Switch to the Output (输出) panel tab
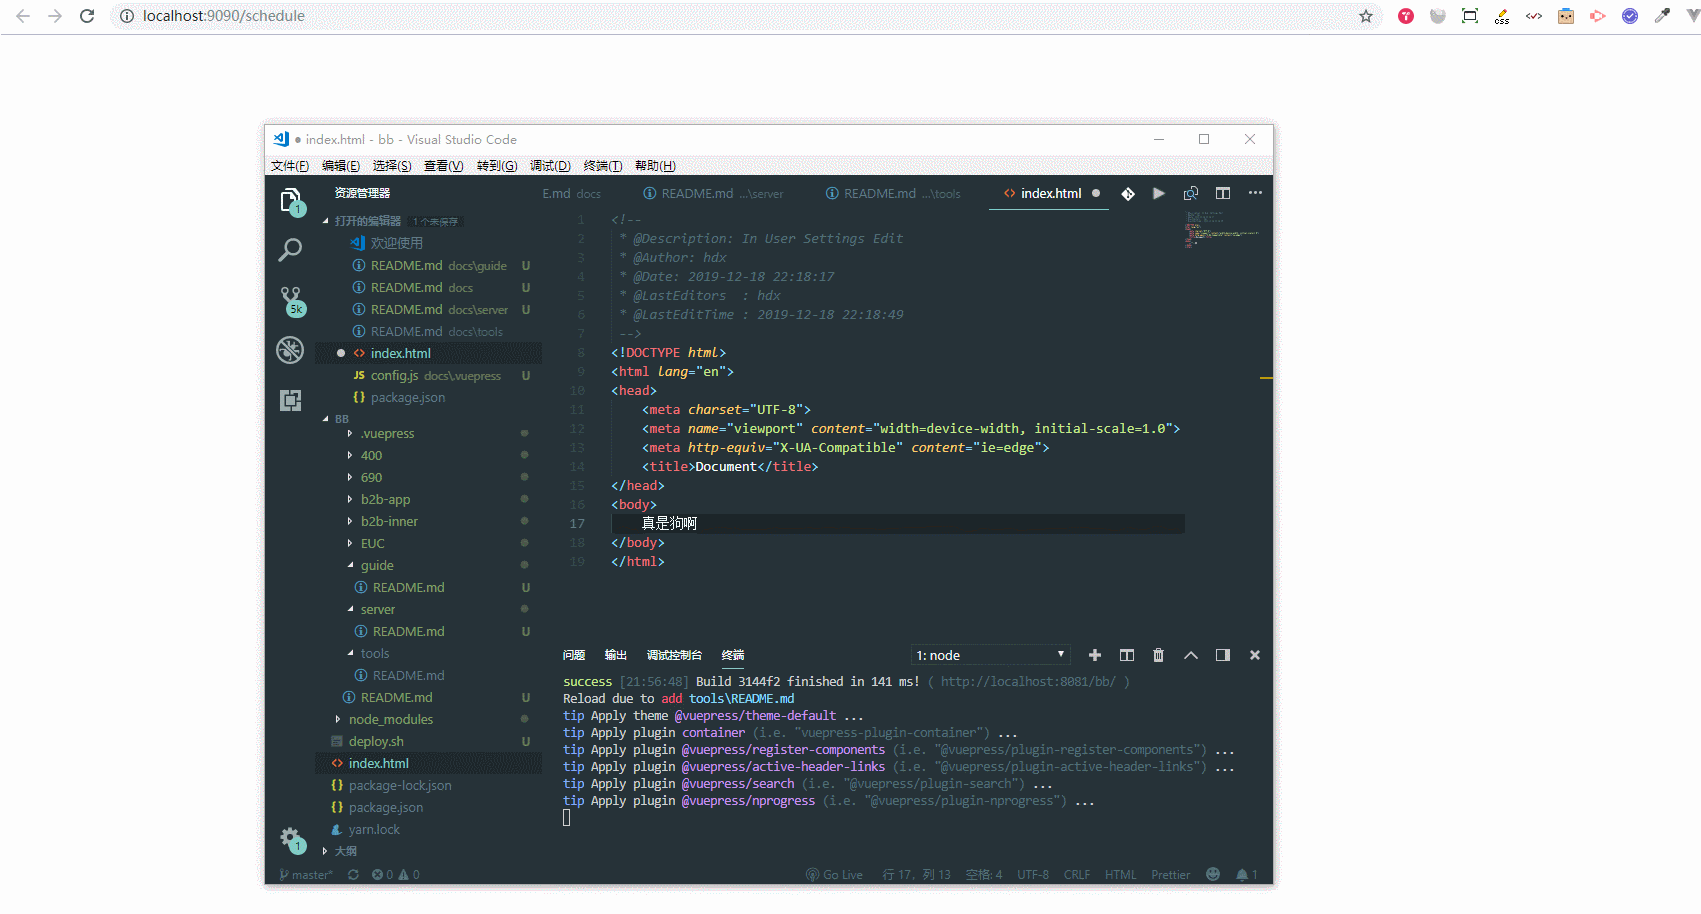The width and height of the screenshot is (1701, 914). point(616,655)
